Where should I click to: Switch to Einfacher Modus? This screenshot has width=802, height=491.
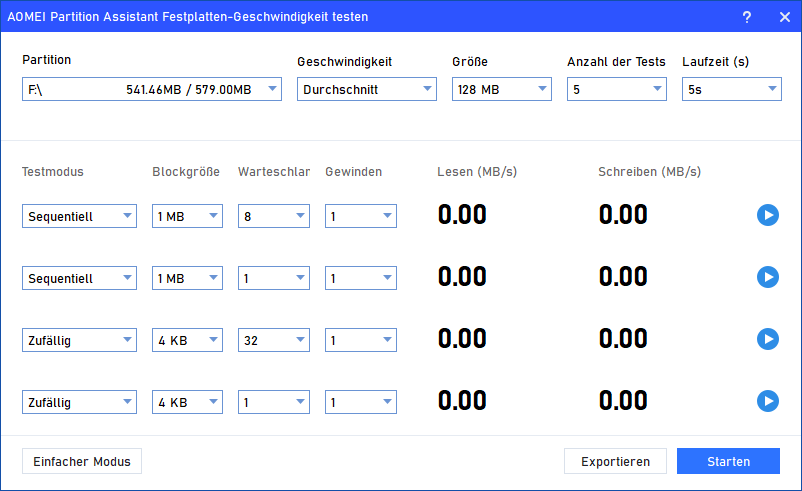(x=82, y=461)
